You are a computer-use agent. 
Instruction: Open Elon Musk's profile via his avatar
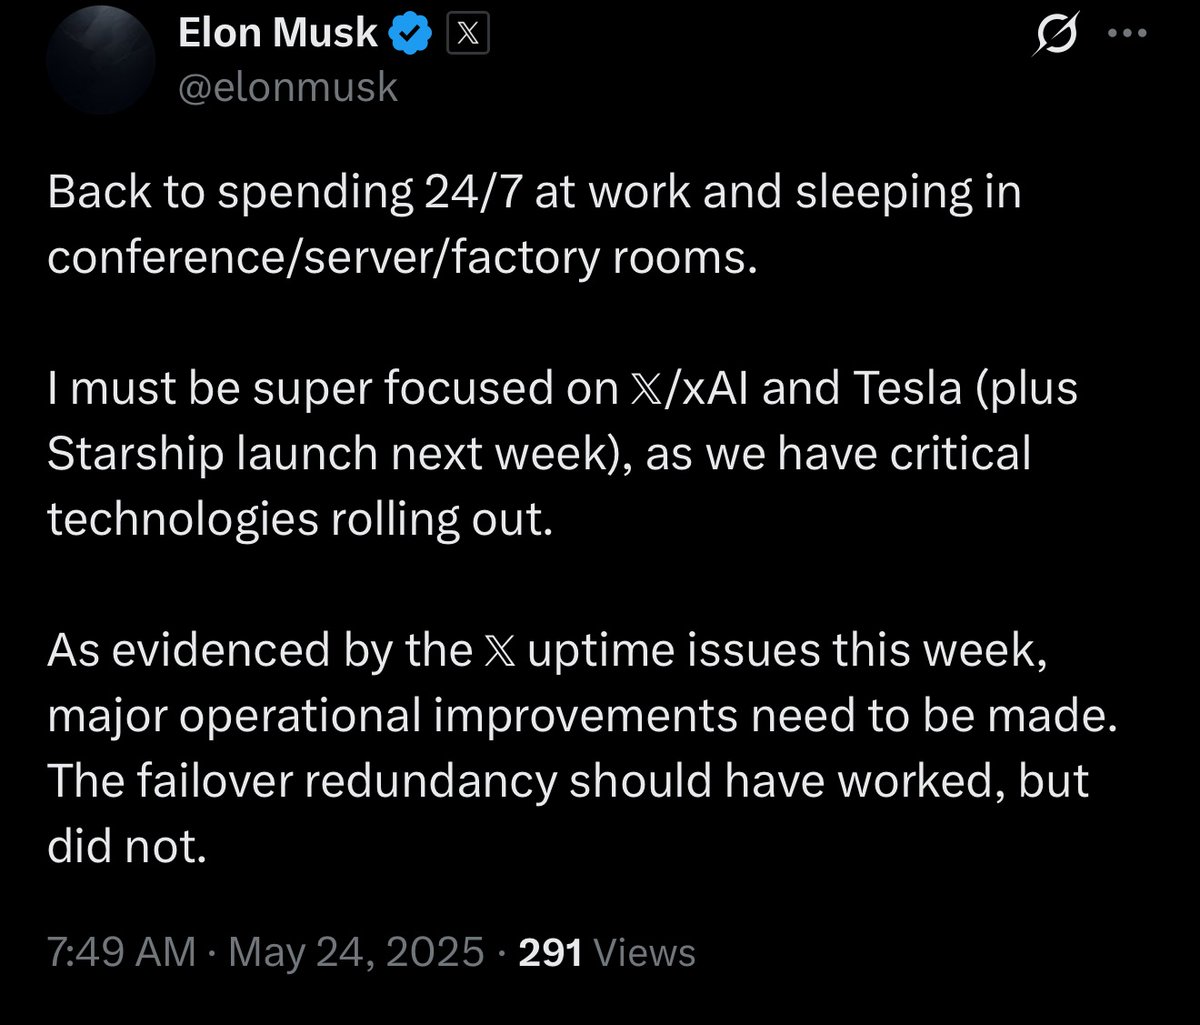click(x=100, y=60)
